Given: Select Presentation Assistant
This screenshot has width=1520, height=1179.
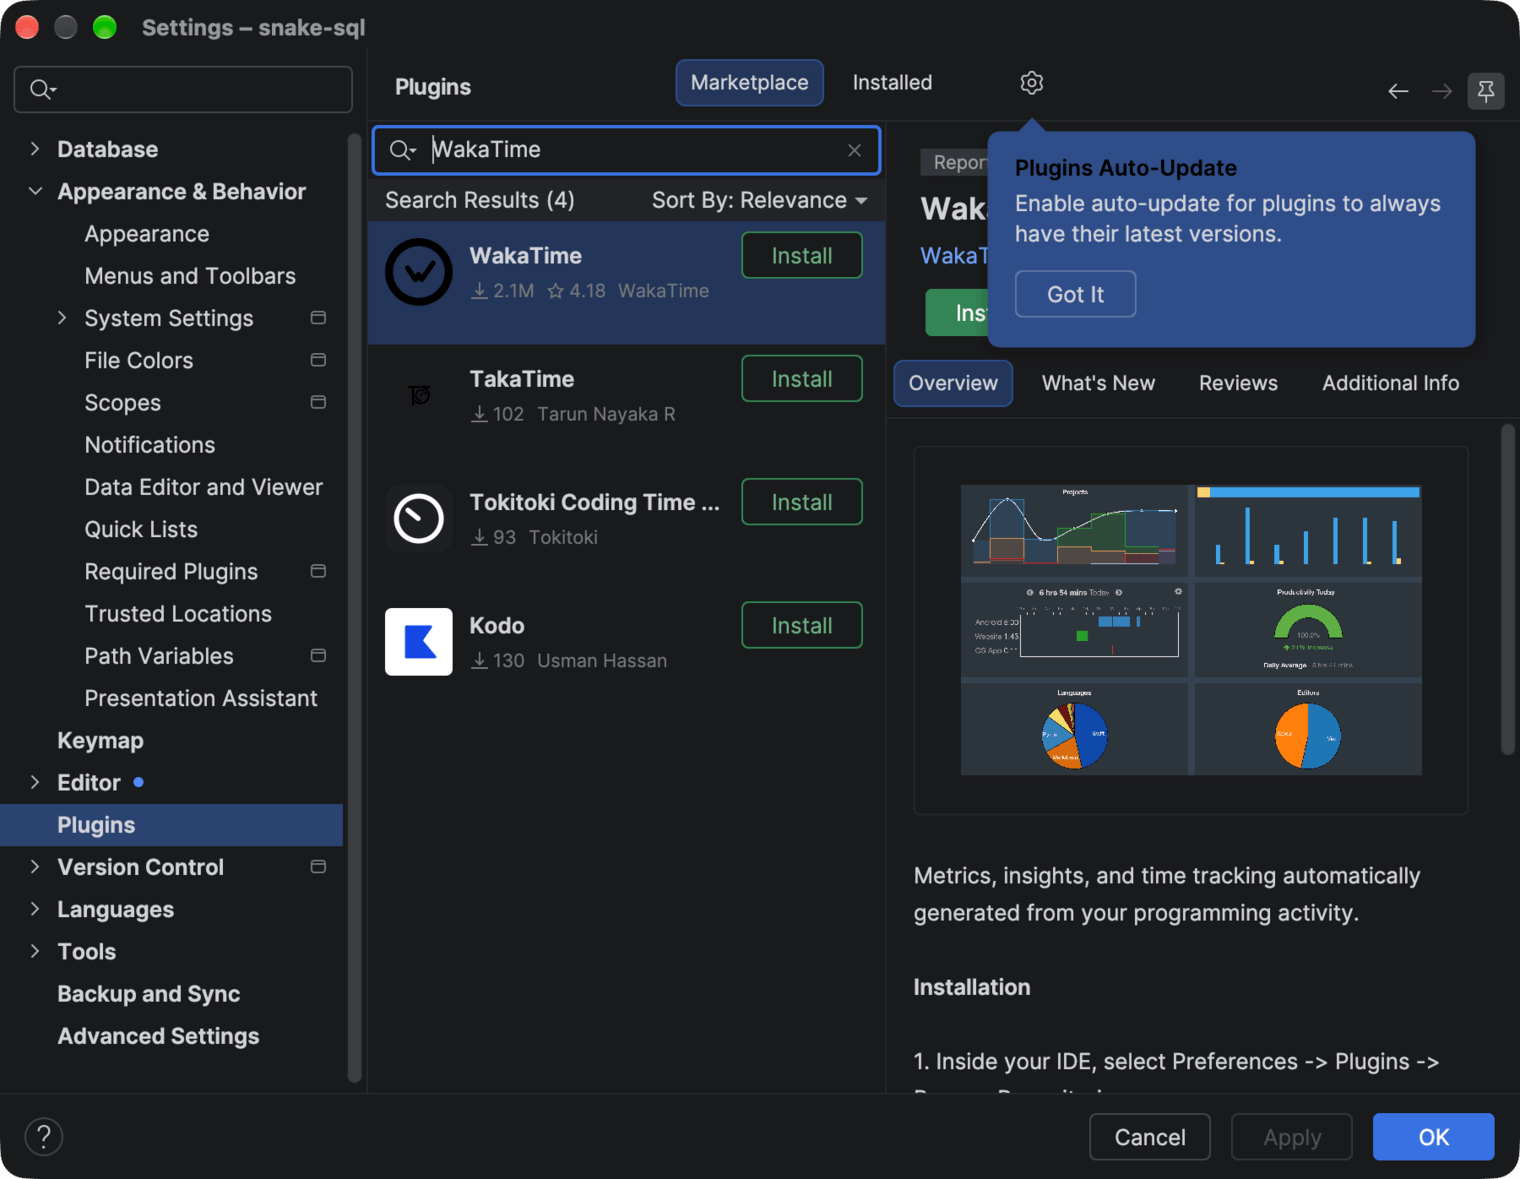Looking at the screenshot, I should pyautogui.click(x=201, y=698).
